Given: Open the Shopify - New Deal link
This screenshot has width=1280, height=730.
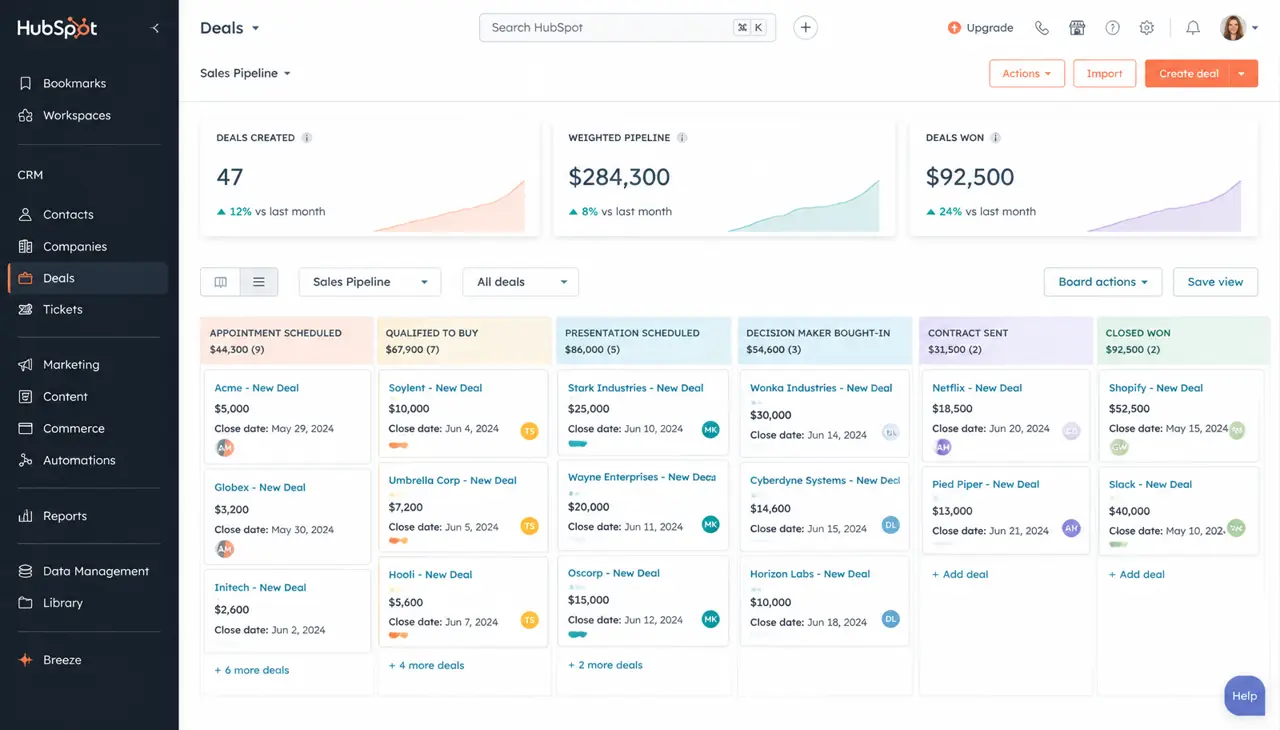Looking at the screenshot, I should (x=1156, y=388).
